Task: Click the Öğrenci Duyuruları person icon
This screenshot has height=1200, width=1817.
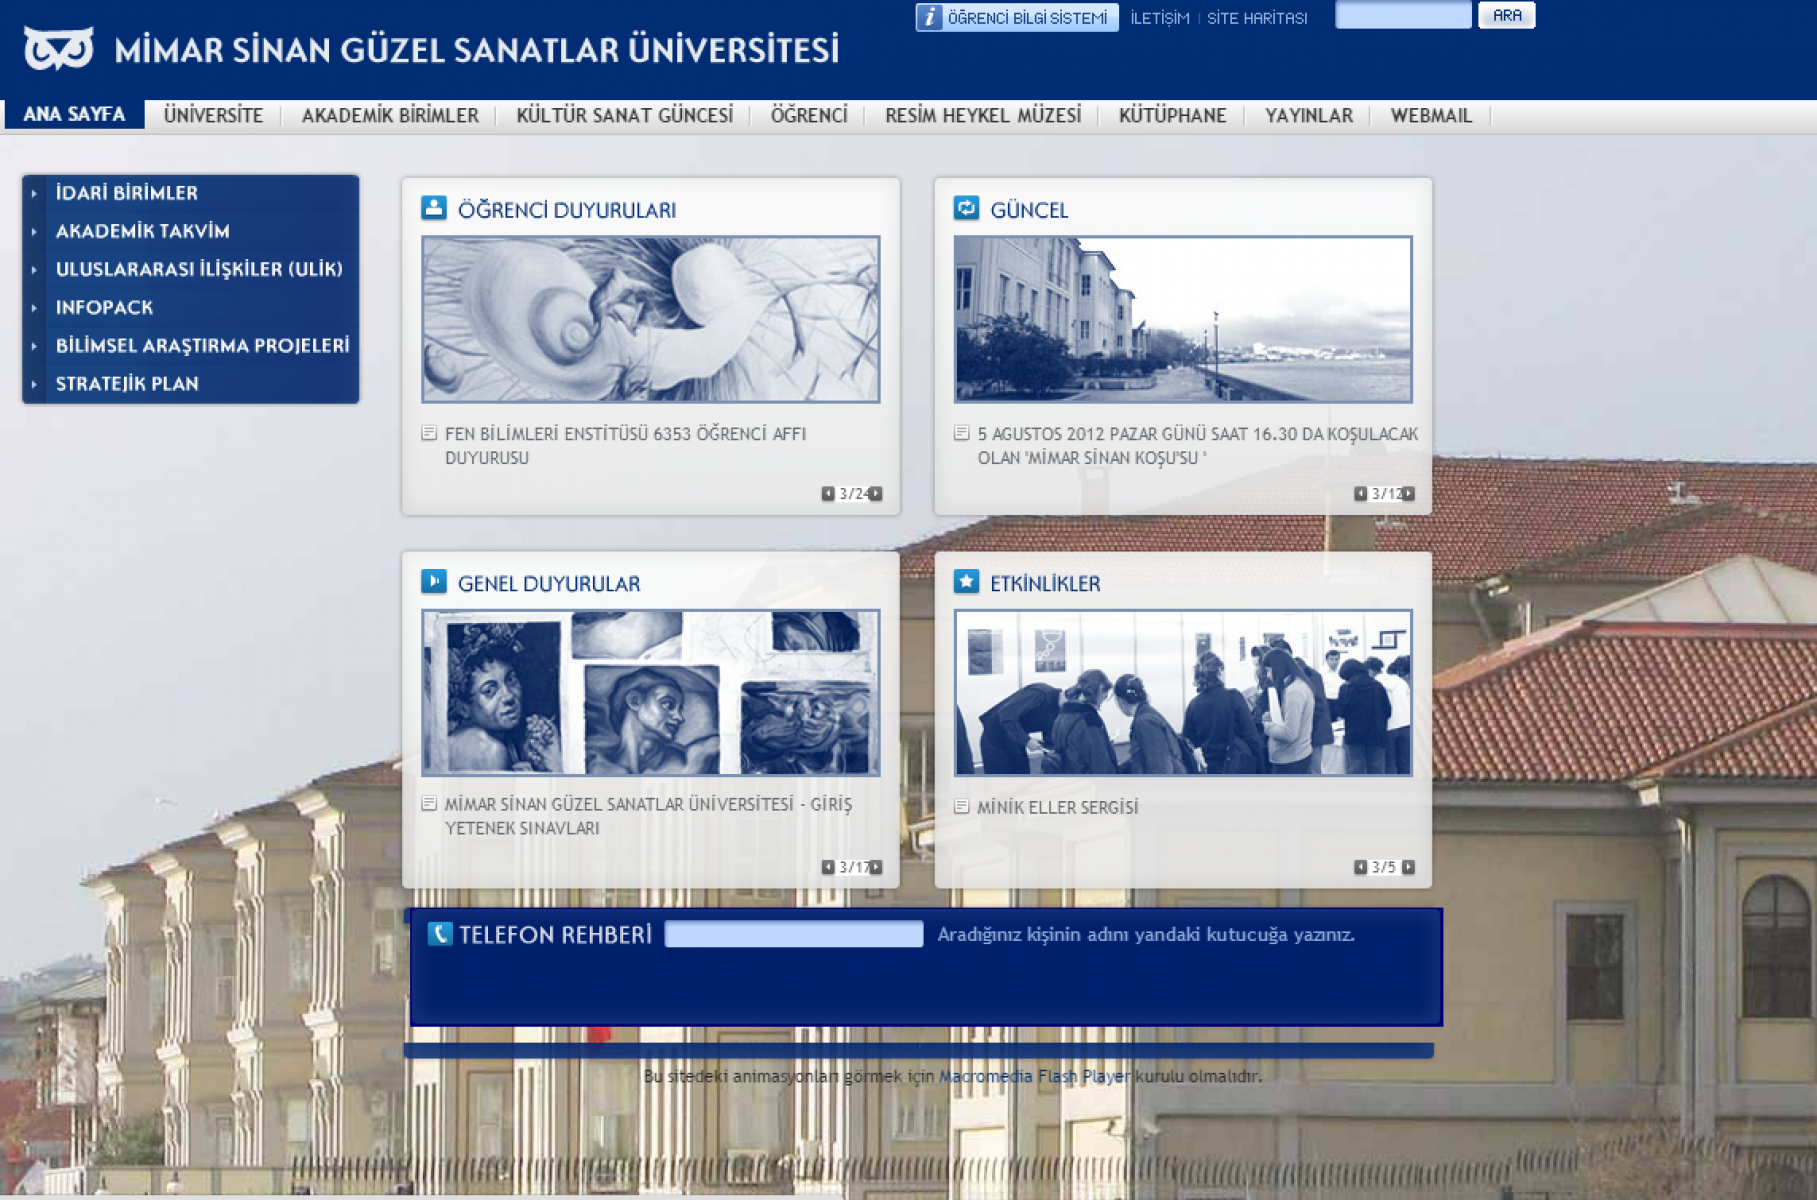Action: 434,208
